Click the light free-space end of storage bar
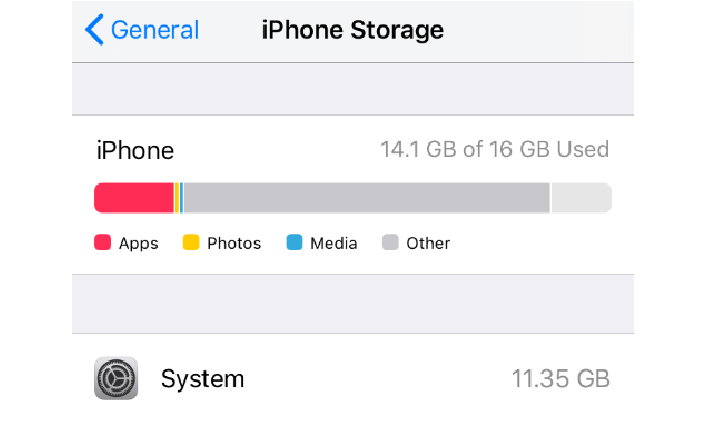Image resolution: width=707 pixels, height=423 pixels. click(581, 198)
